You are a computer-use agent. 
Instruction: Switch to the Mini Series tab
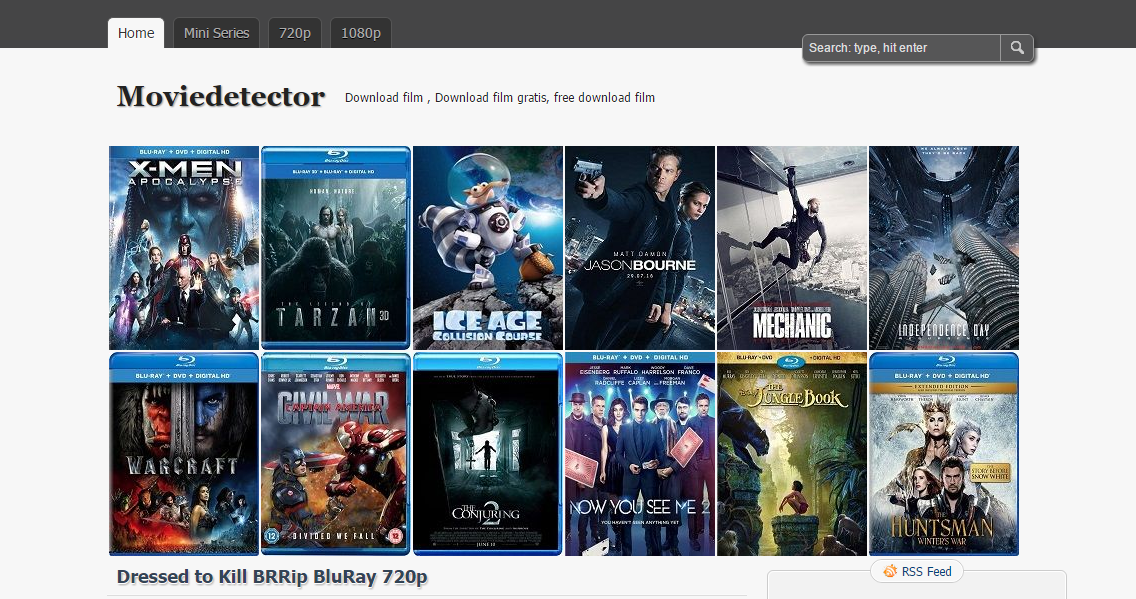click(x=216, y=33)
